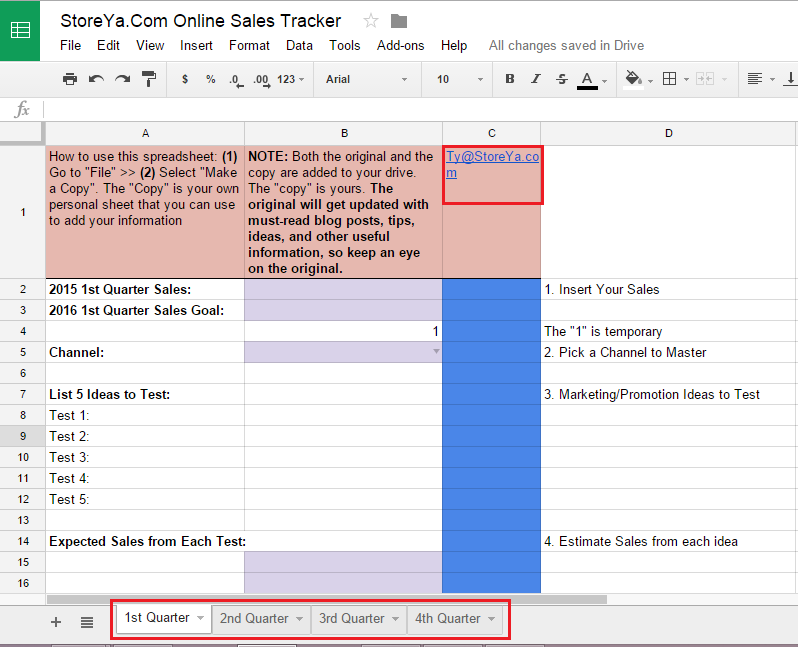Click the redo arrow icon

(x=122, y=79)
